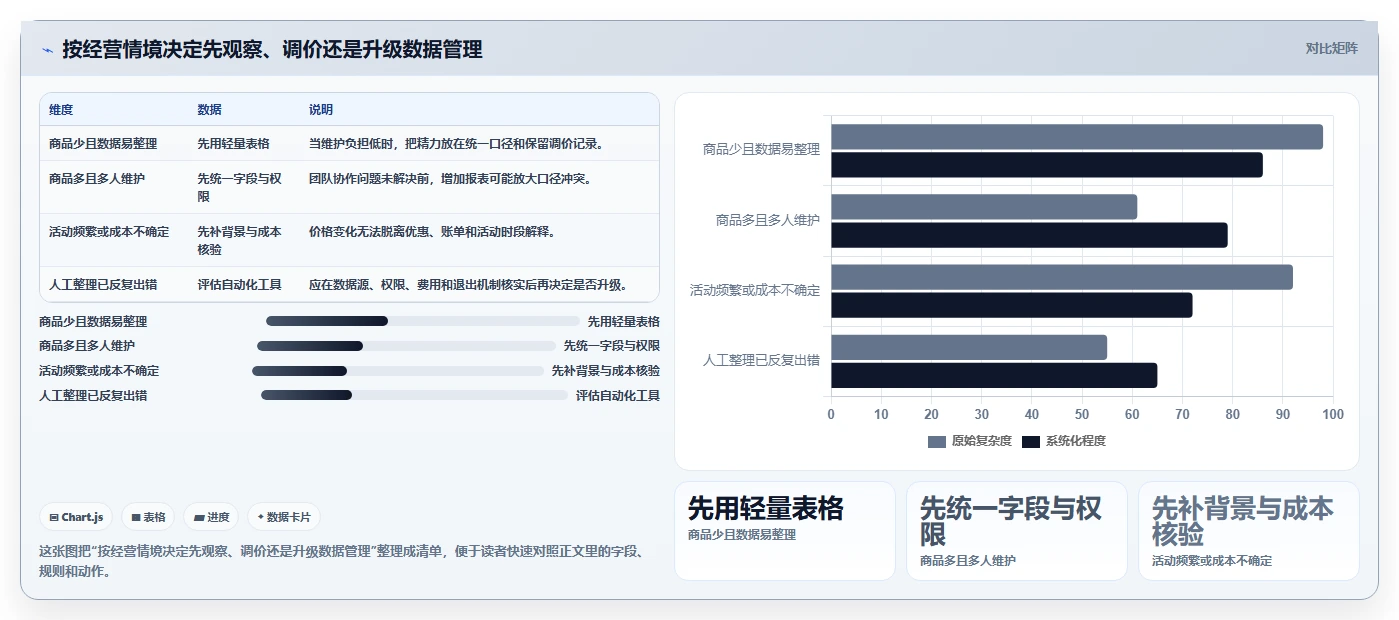1399x620 pixels.
Task: Click description starting 当维护负担低时
Action: pyautogui.click(x=455, y=144)
